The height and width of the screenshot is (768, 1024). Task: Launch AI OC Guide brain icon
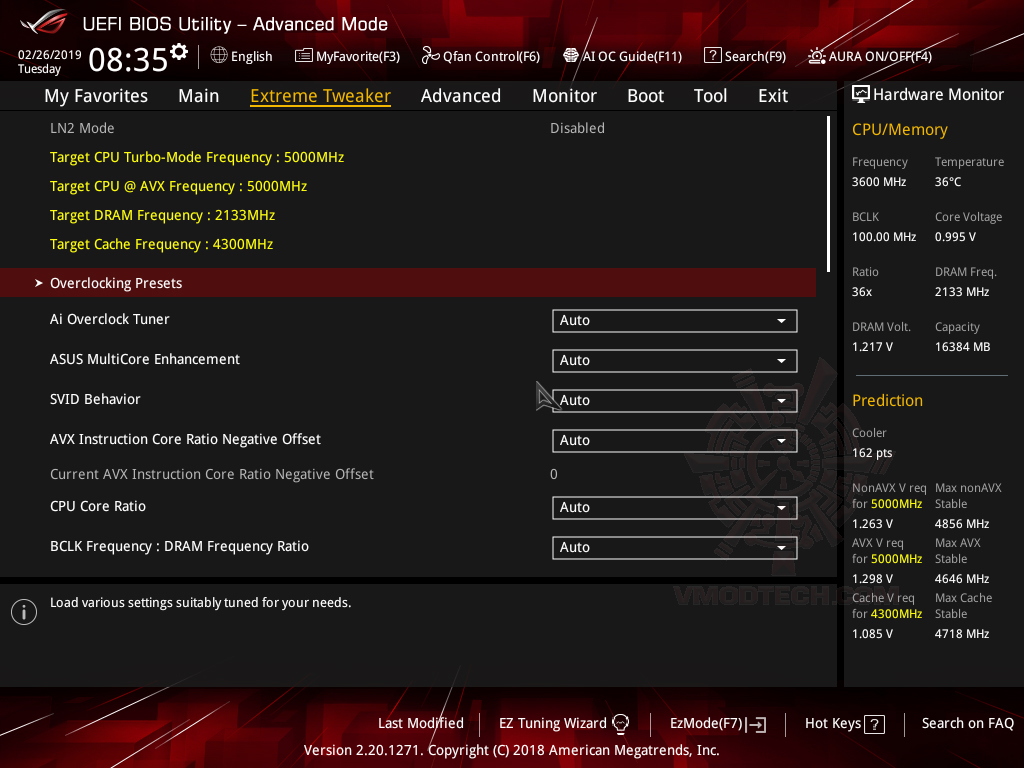pyautogui.click(x=571, y=56)
